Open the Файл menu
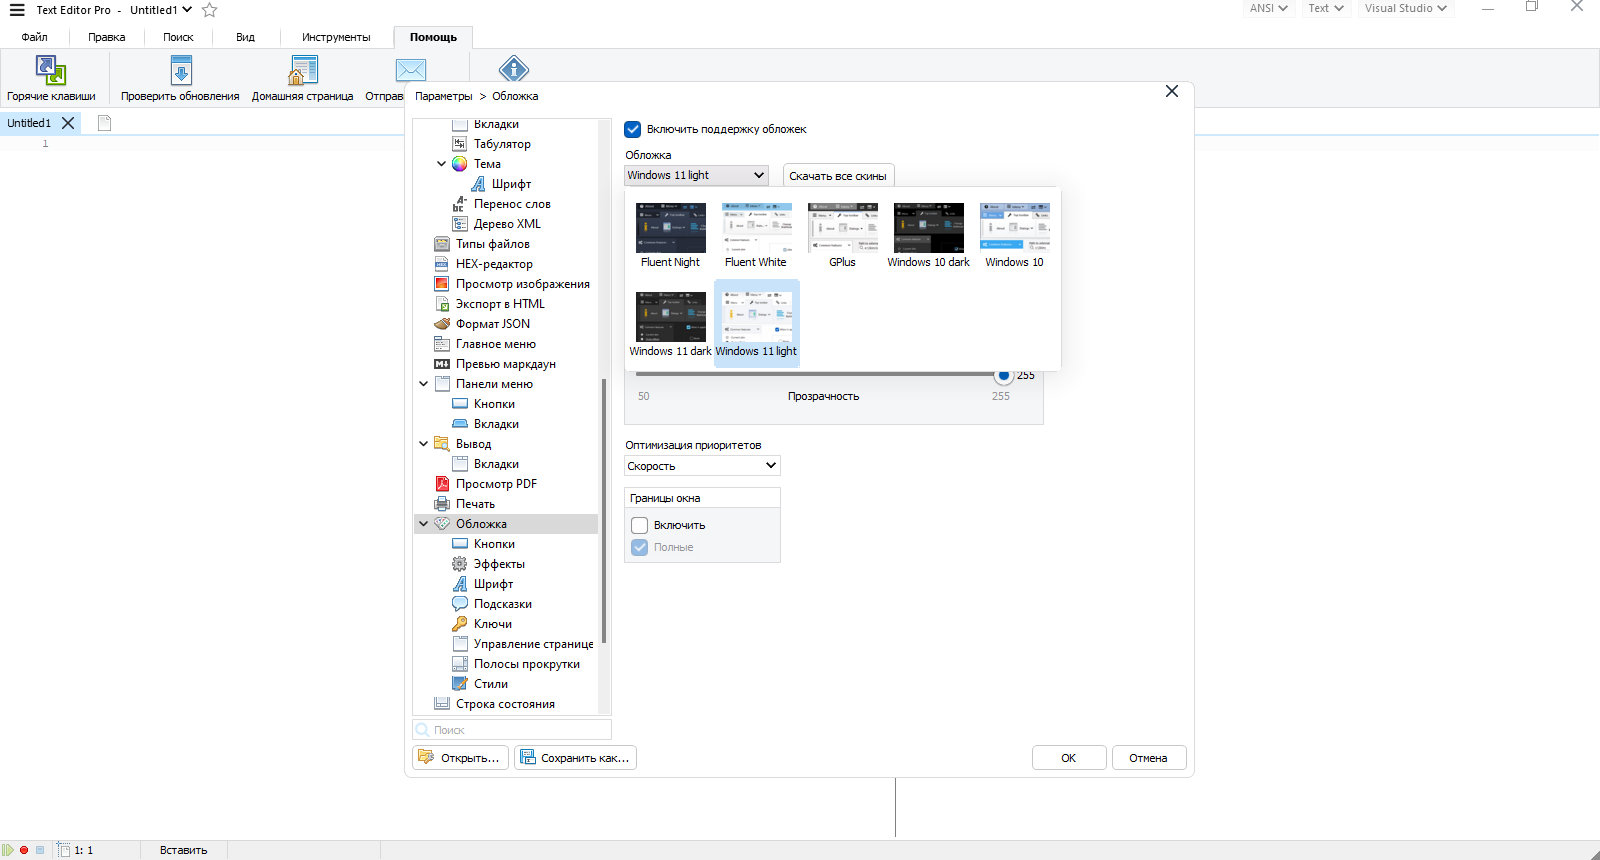 pyautogui.click(x=35, y=37)
